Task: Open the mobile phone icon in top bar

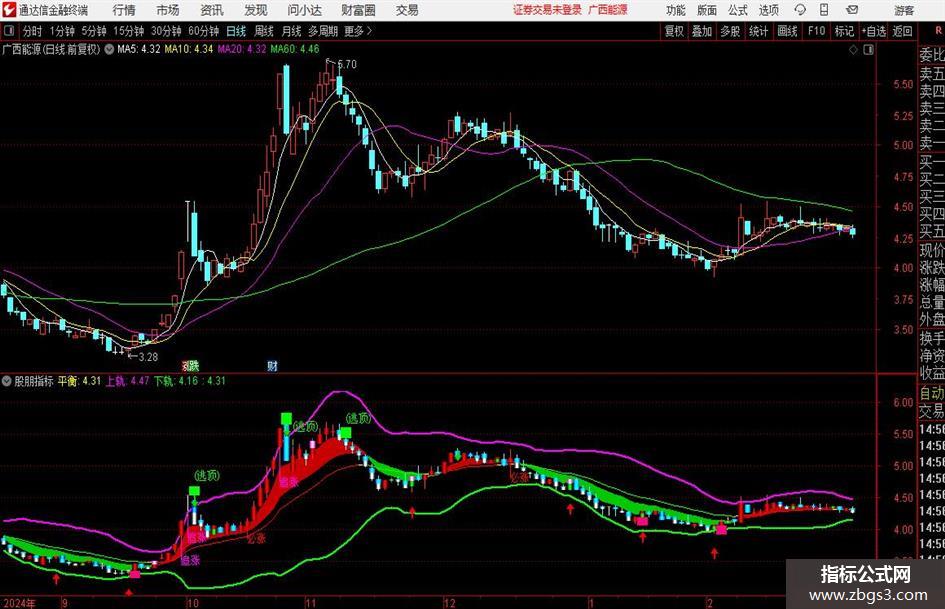Action: coord(824,10)
